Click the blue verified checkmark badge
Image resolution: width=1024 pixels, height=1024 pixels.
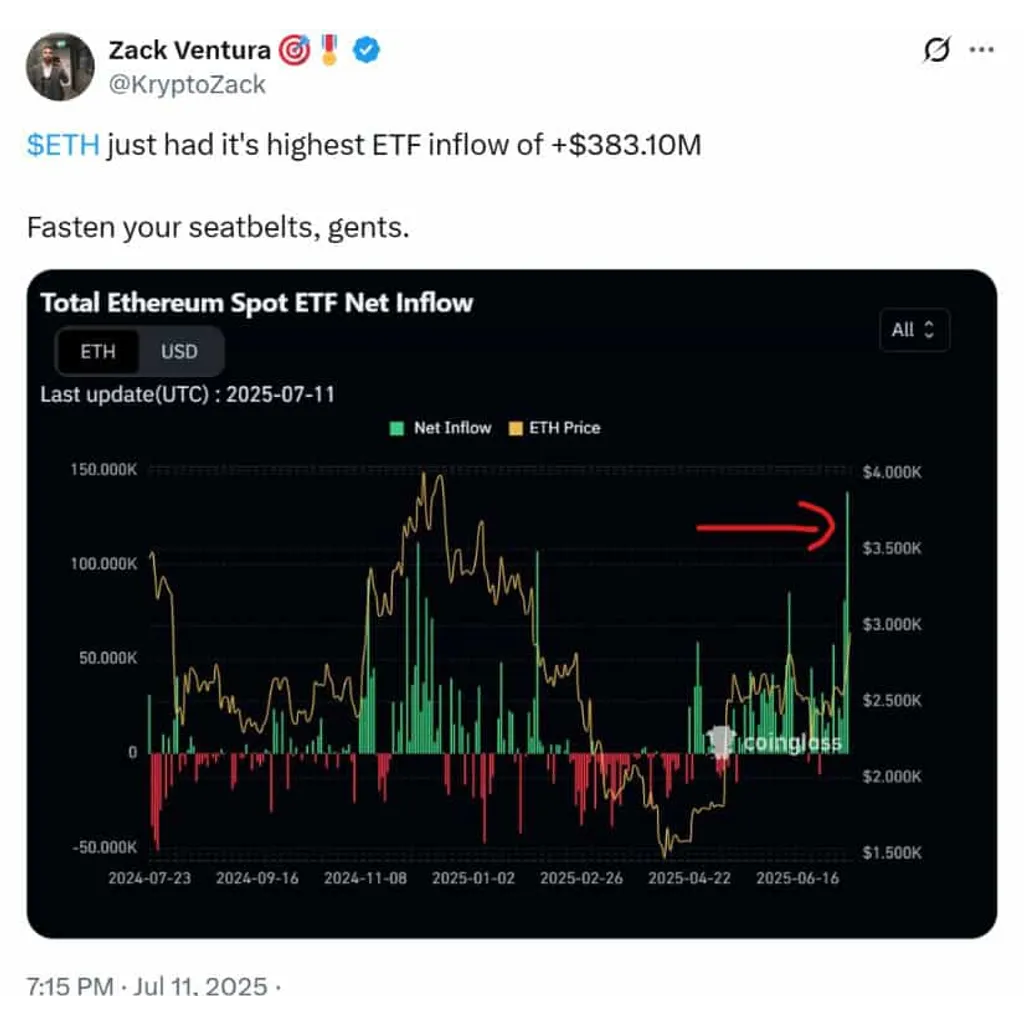366,50
